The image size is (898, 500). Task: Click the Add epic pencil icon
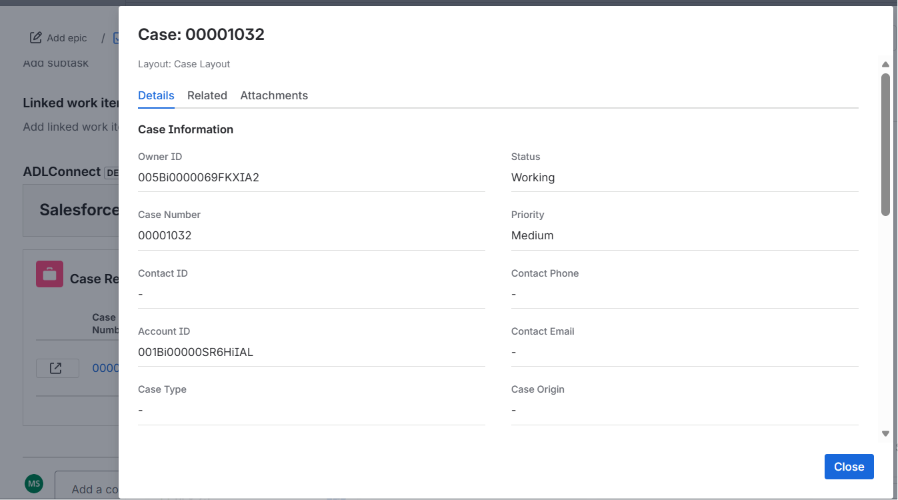[36, 38]
